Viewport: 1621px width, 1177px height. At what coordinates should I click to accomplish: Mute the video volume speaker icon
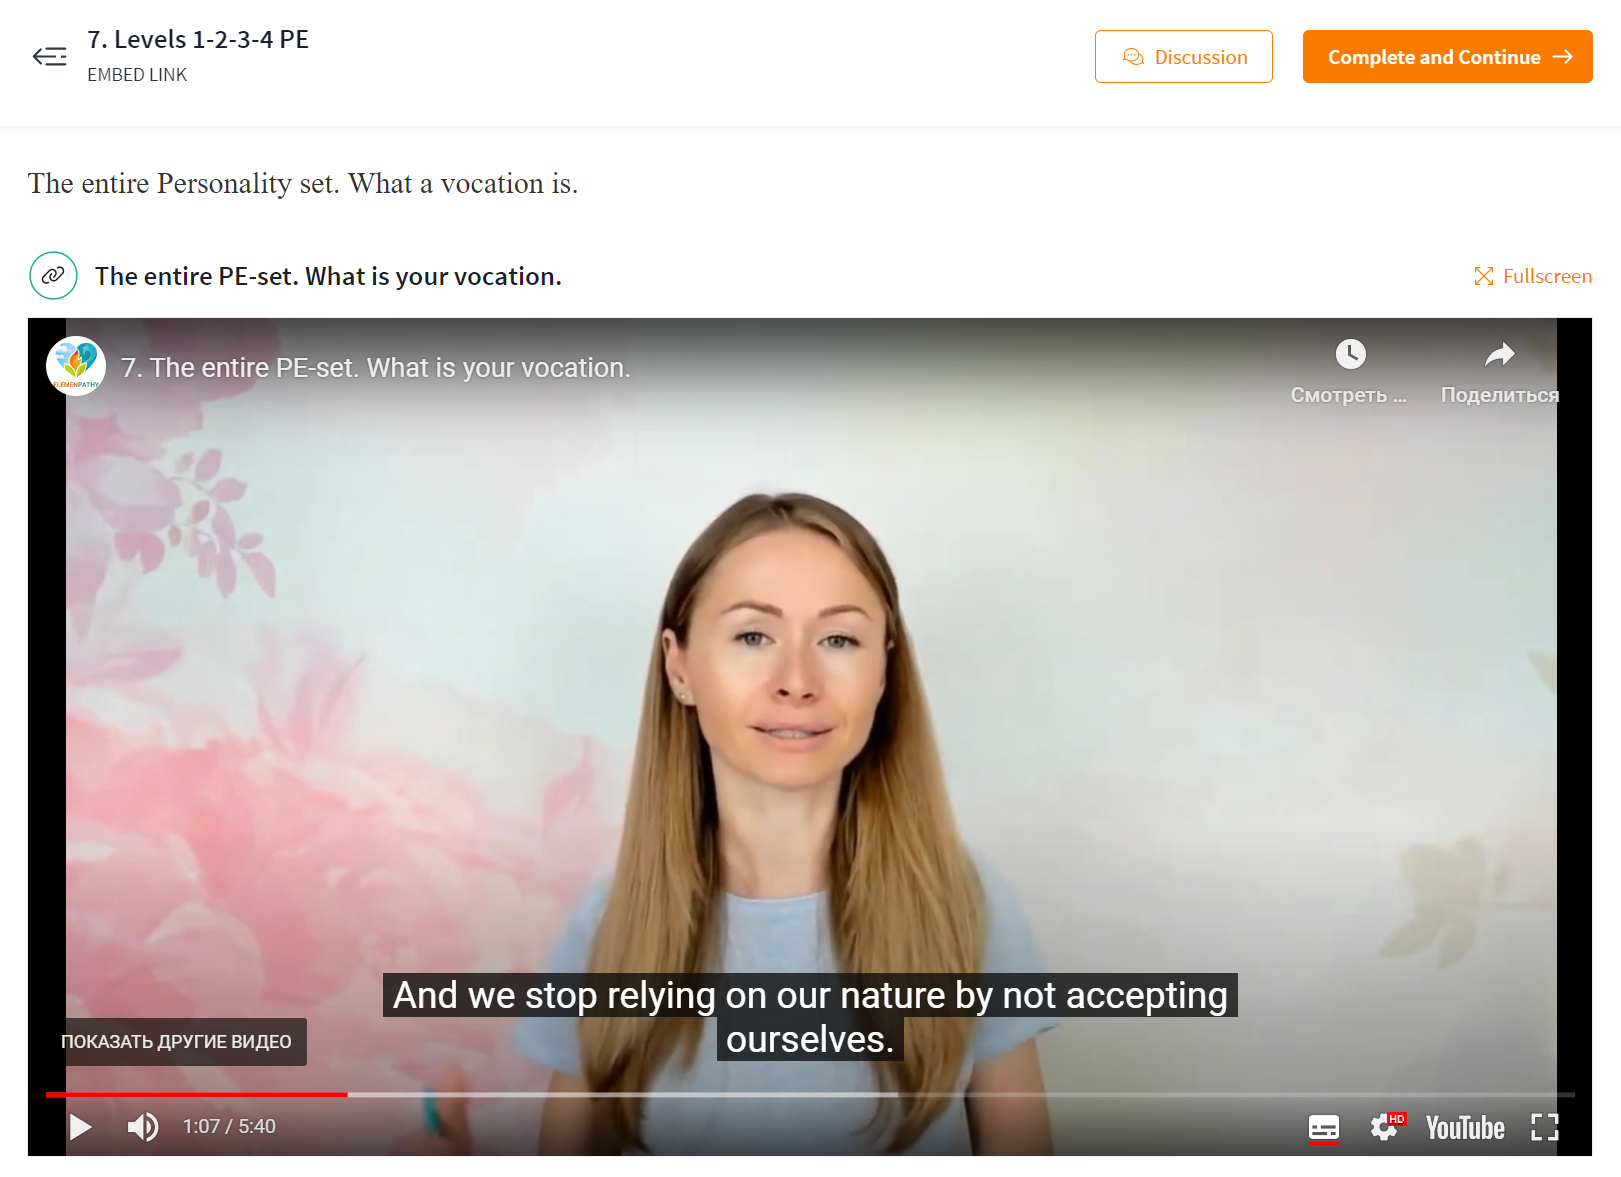[143, 1127]
